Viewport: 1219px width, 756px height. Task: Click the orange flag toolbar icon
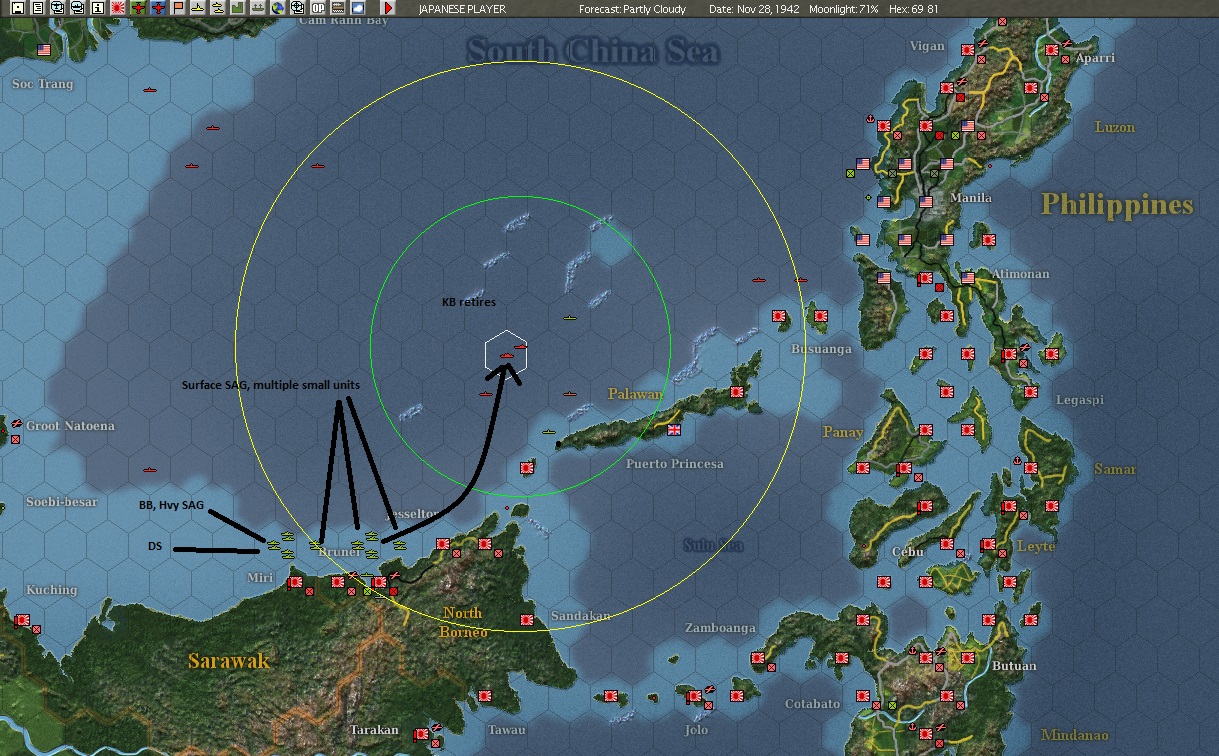[x=178, y=8]
